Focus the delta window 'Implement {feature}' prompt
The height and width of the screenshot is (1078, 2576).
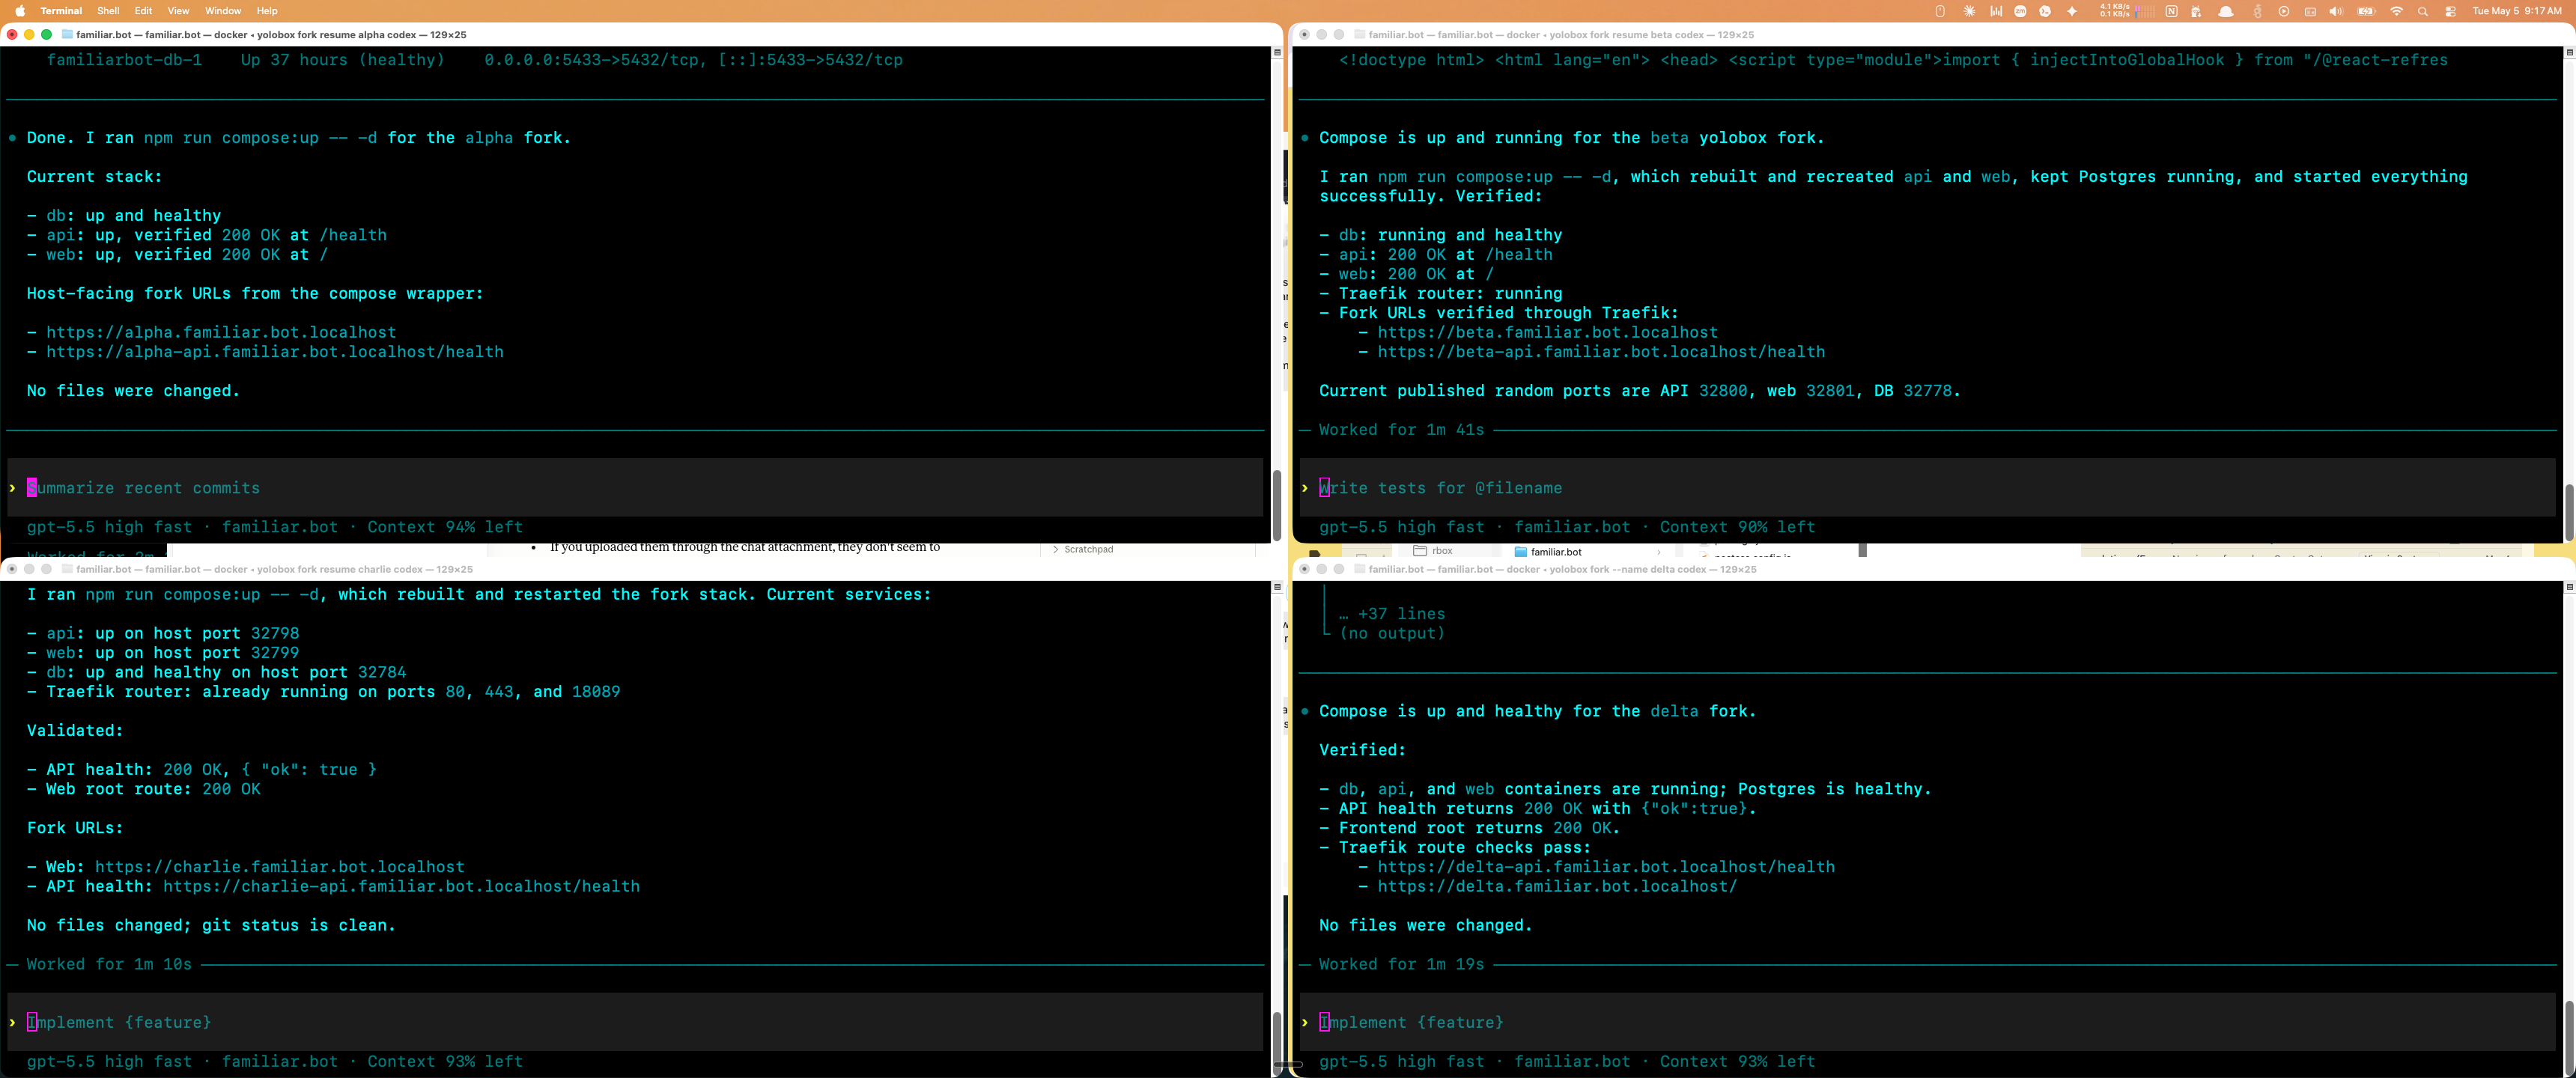click(1927, 1022)
